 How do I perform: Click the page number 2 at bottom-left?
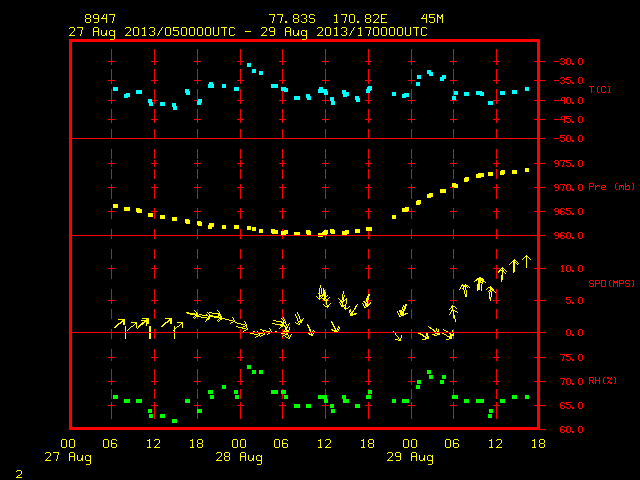point(19,474)
